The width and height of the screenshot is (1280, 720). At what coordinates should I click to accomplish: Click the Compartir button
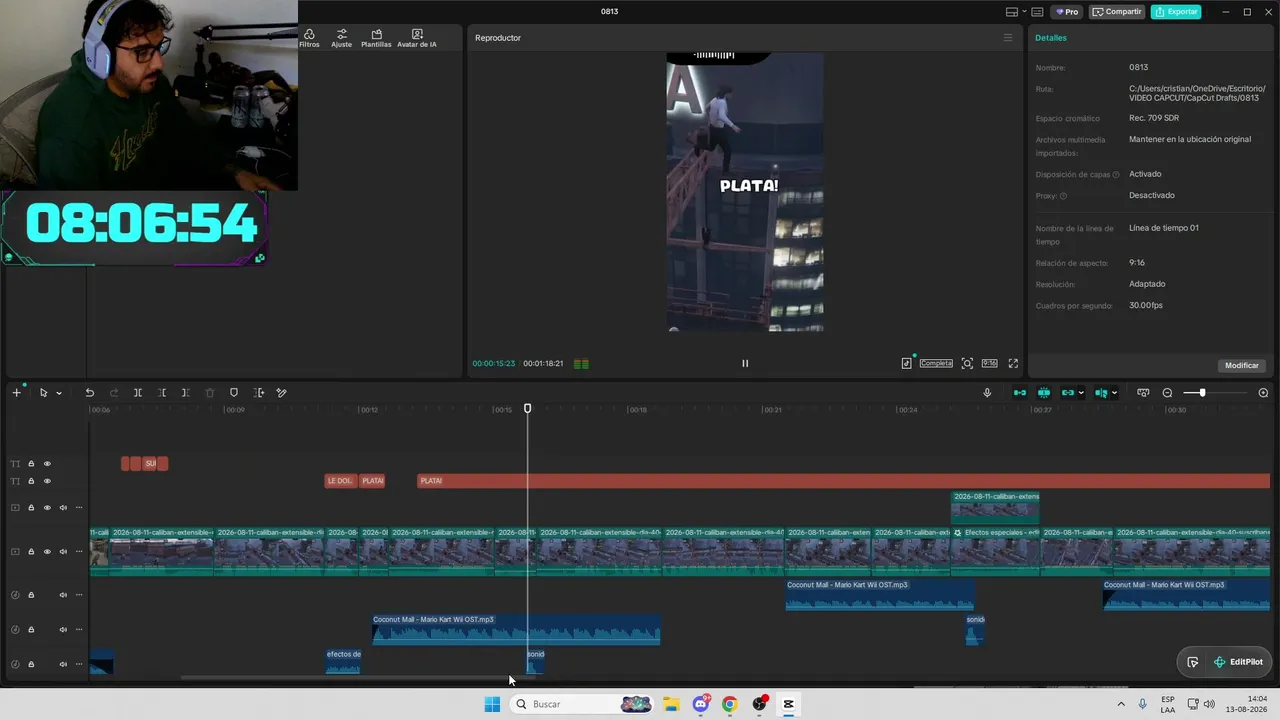1117,12
